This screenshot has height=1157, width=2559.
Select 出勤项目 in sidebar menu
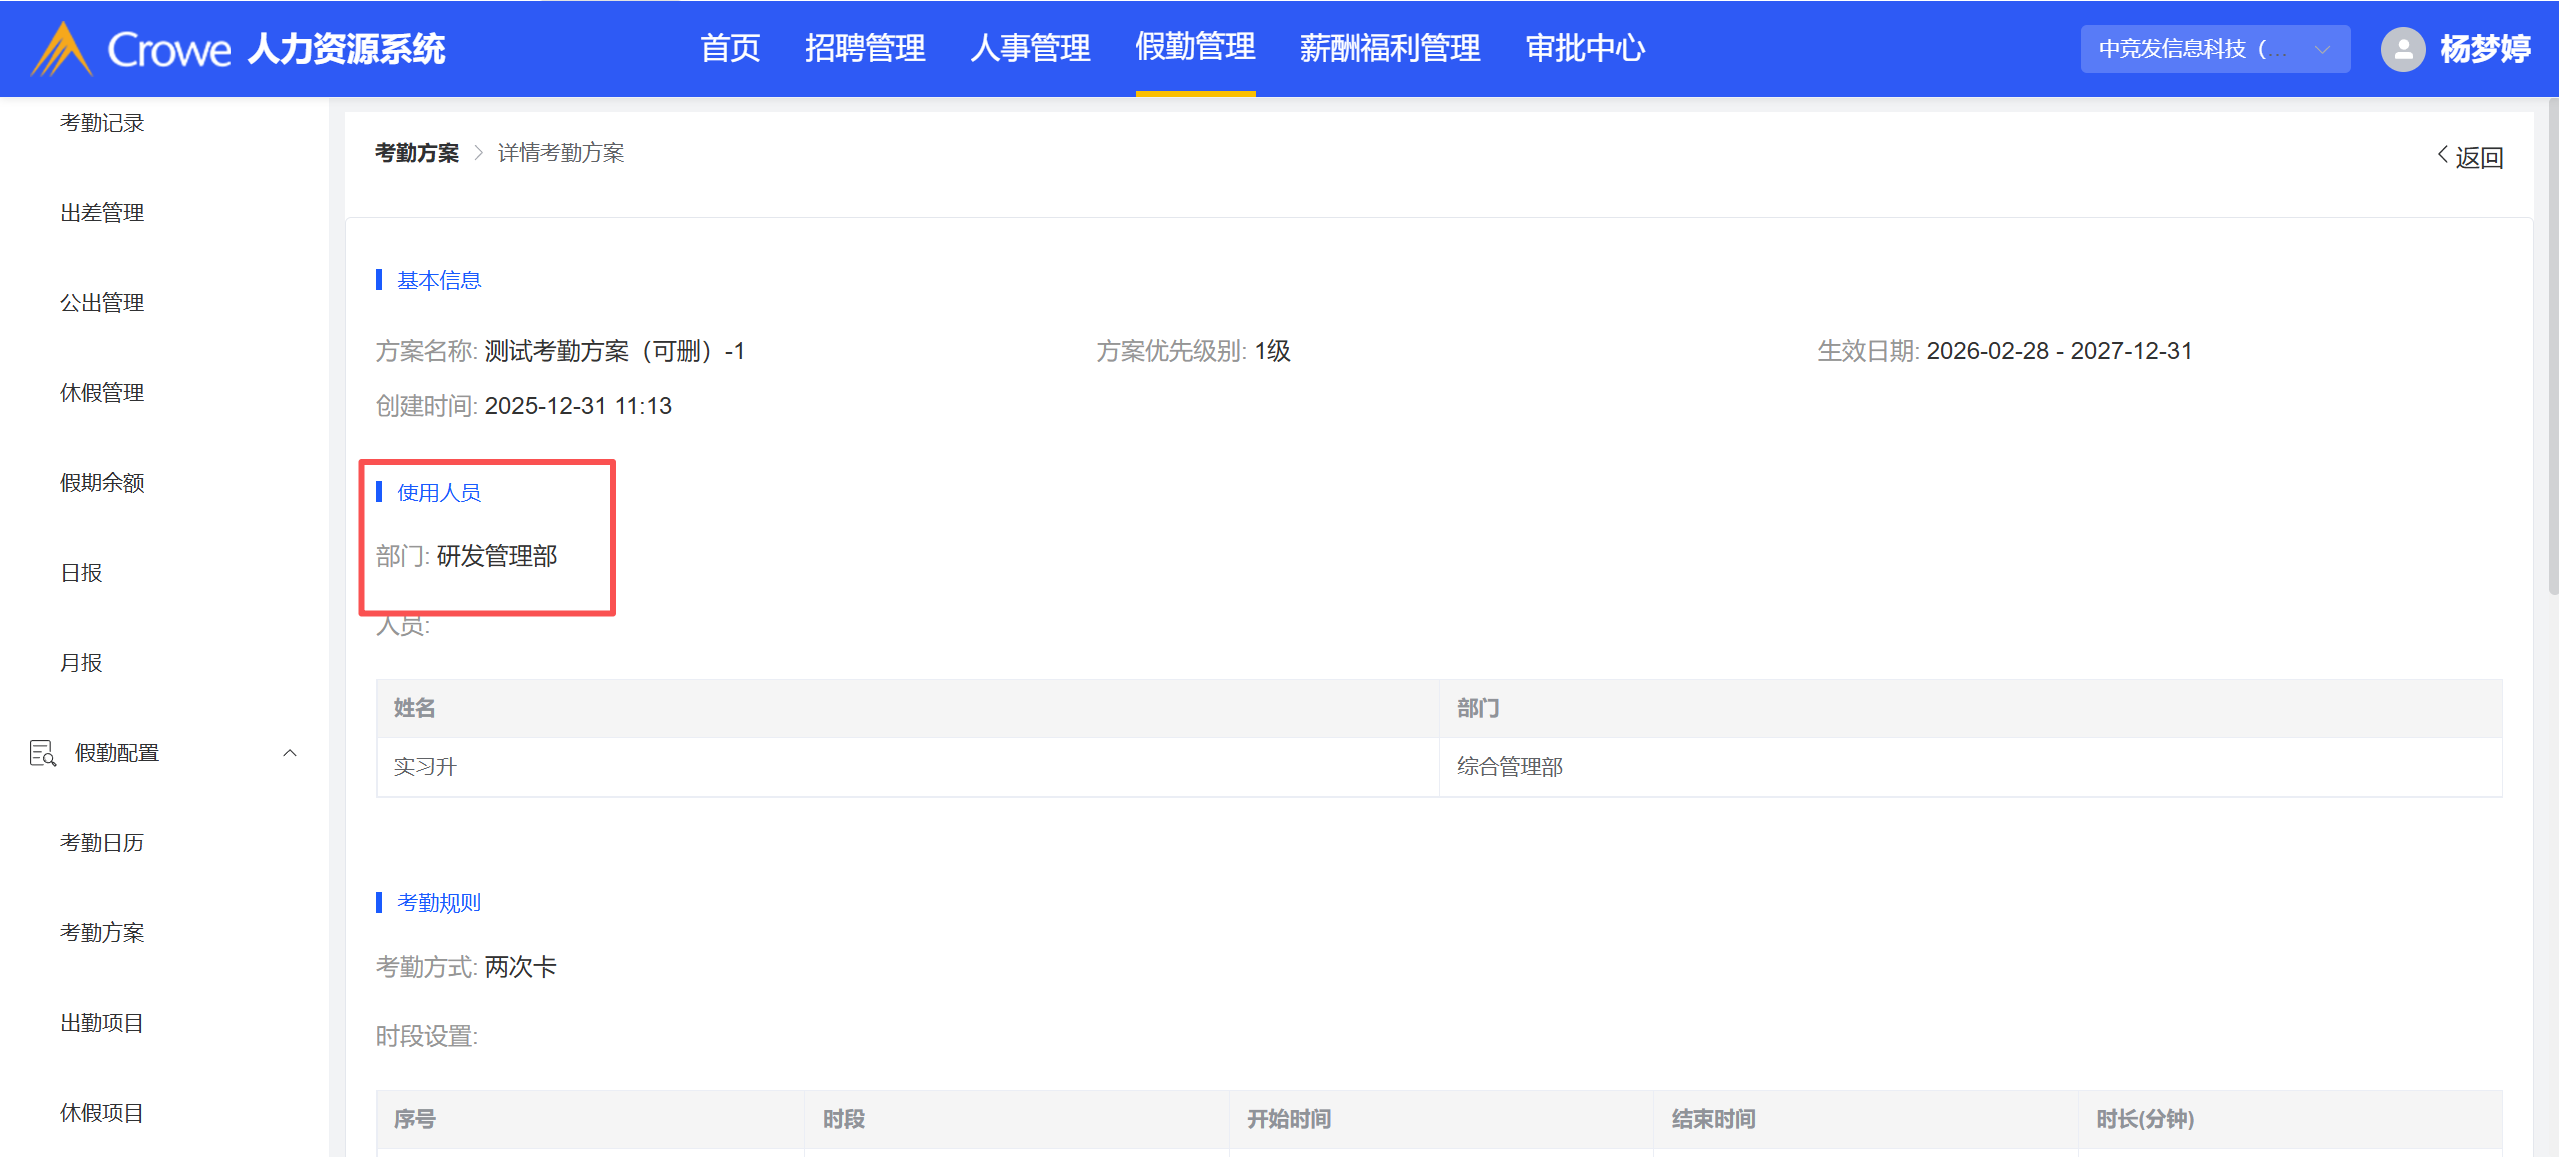[102, 1023]
